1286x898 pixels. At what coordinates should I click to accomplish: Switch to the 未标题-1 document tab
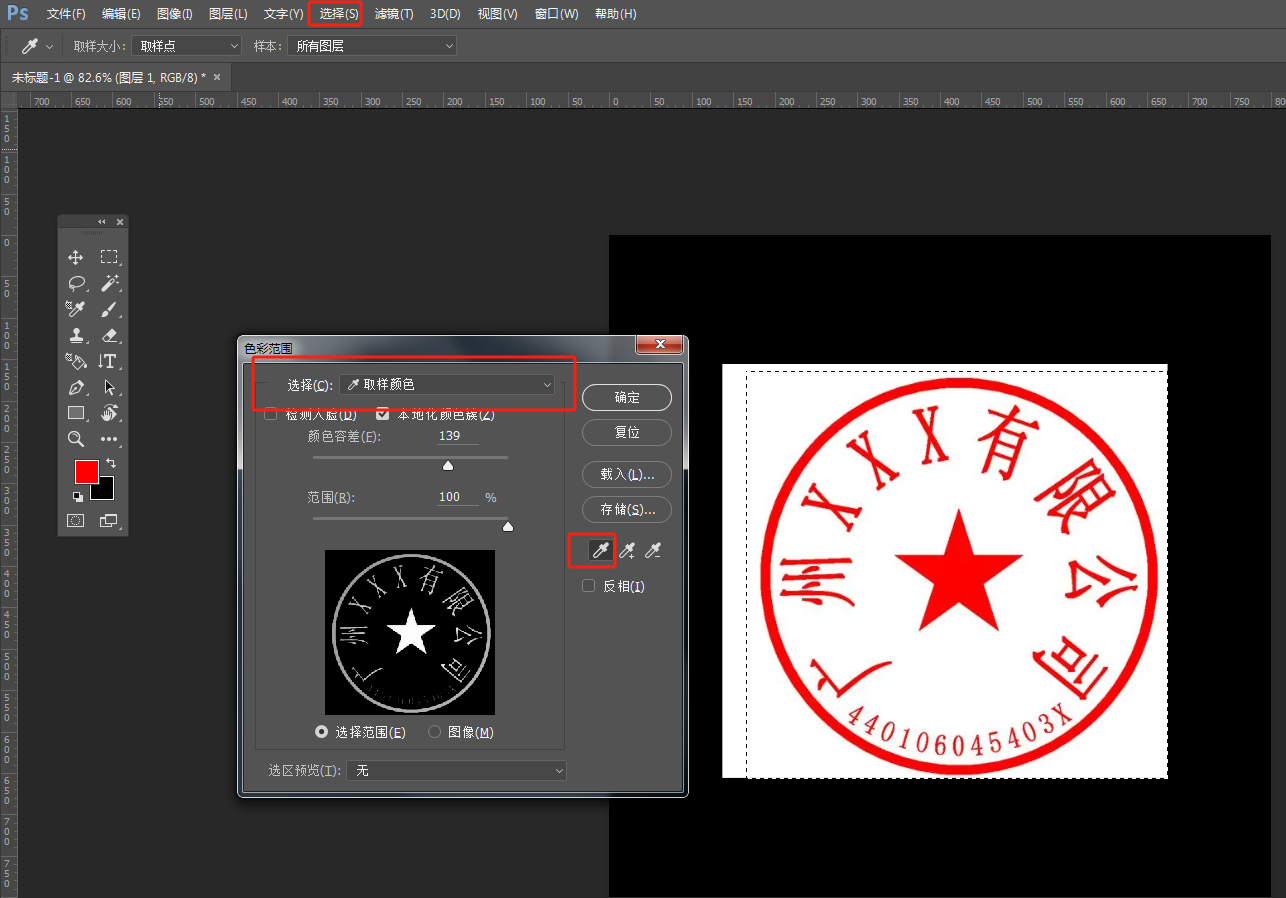coord(108,77)
